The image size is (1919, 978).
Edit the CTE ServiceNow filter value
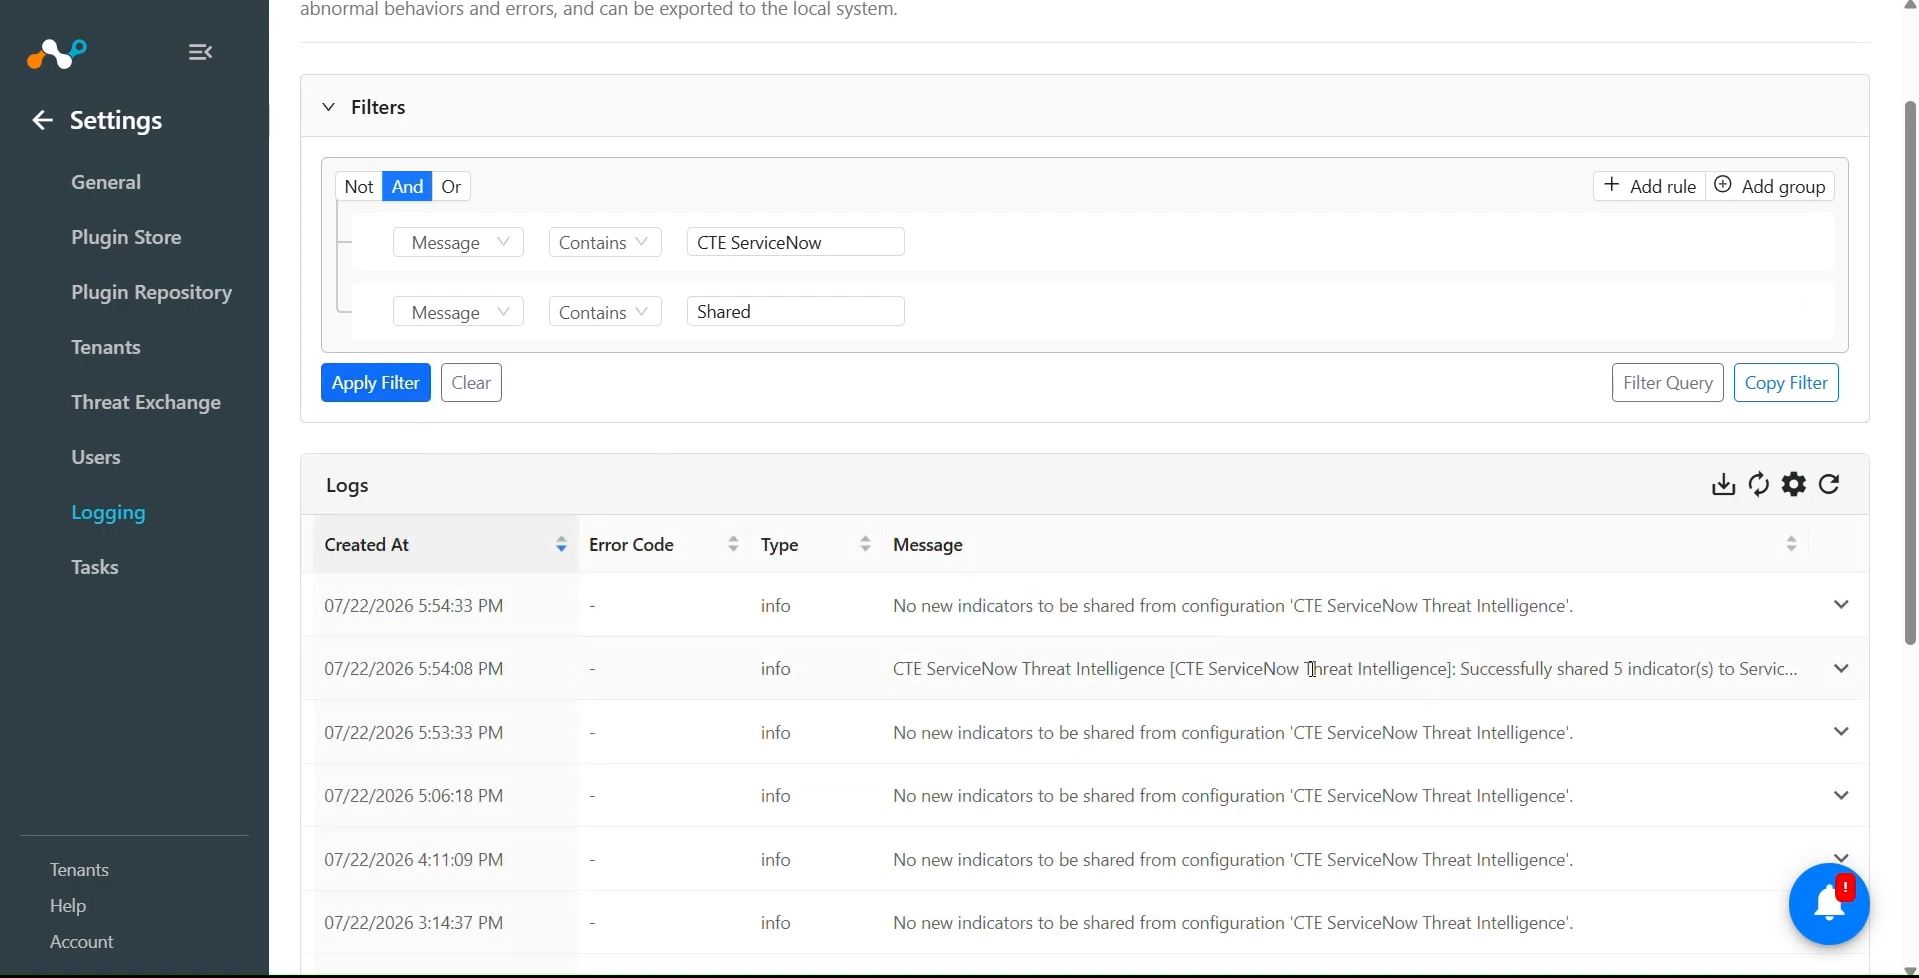pyautogui.click(x=796, y=243)
